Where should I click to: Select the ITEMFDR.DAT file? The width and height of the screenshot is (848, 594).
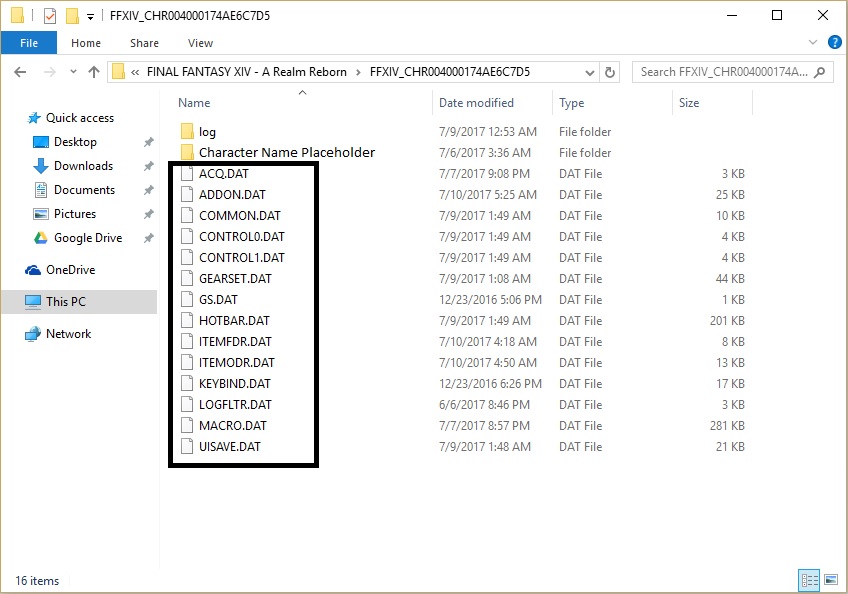coord(235,342)
